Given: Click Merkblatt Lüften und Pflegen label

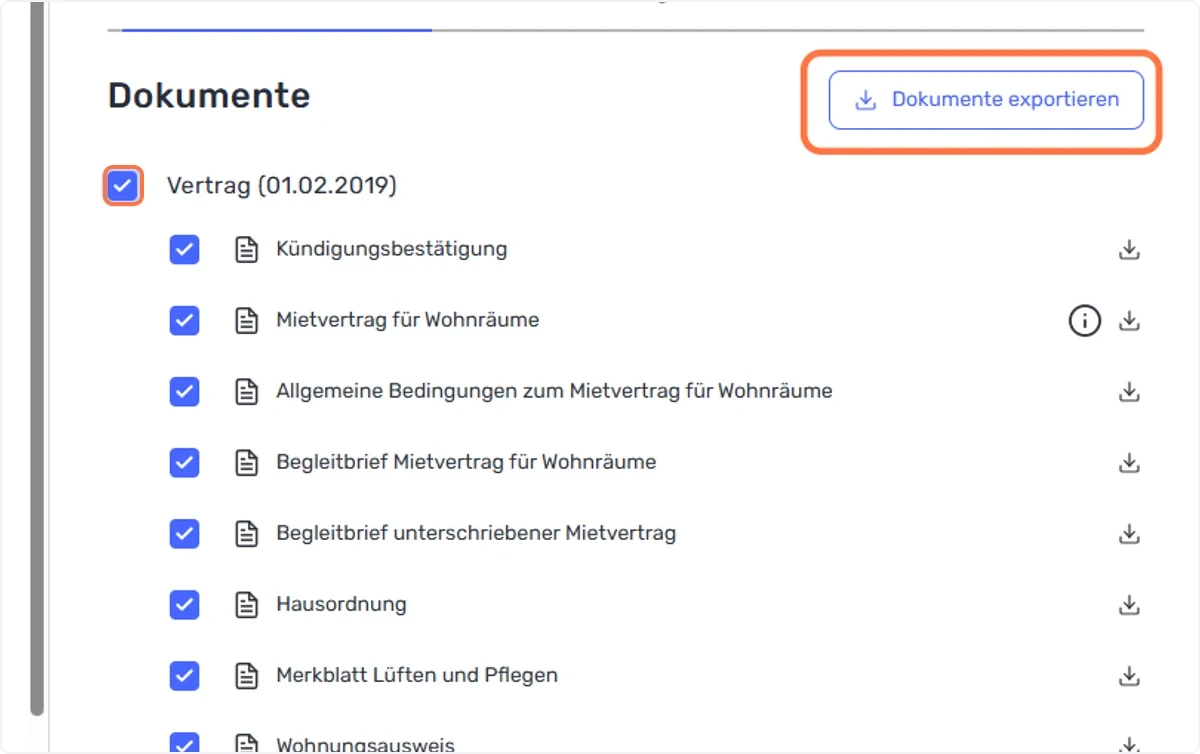Looking at the screenshot, I should [417, 675].
